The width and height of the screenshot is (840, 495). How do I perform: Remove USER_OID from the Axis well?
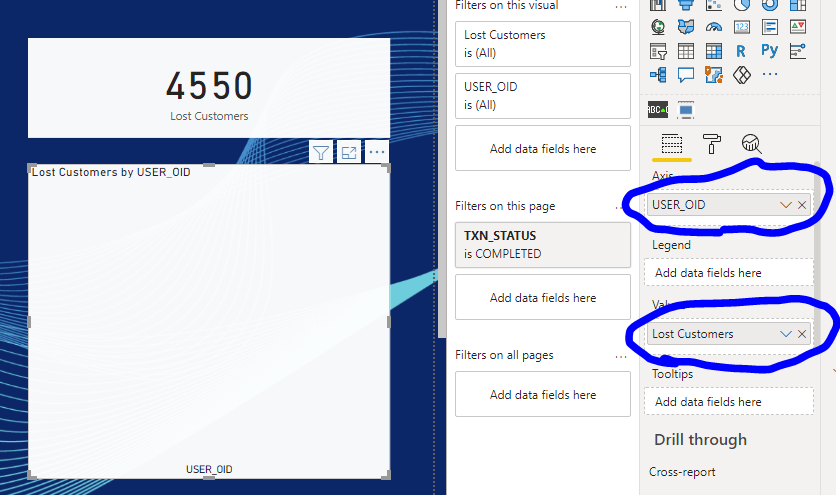802,205
